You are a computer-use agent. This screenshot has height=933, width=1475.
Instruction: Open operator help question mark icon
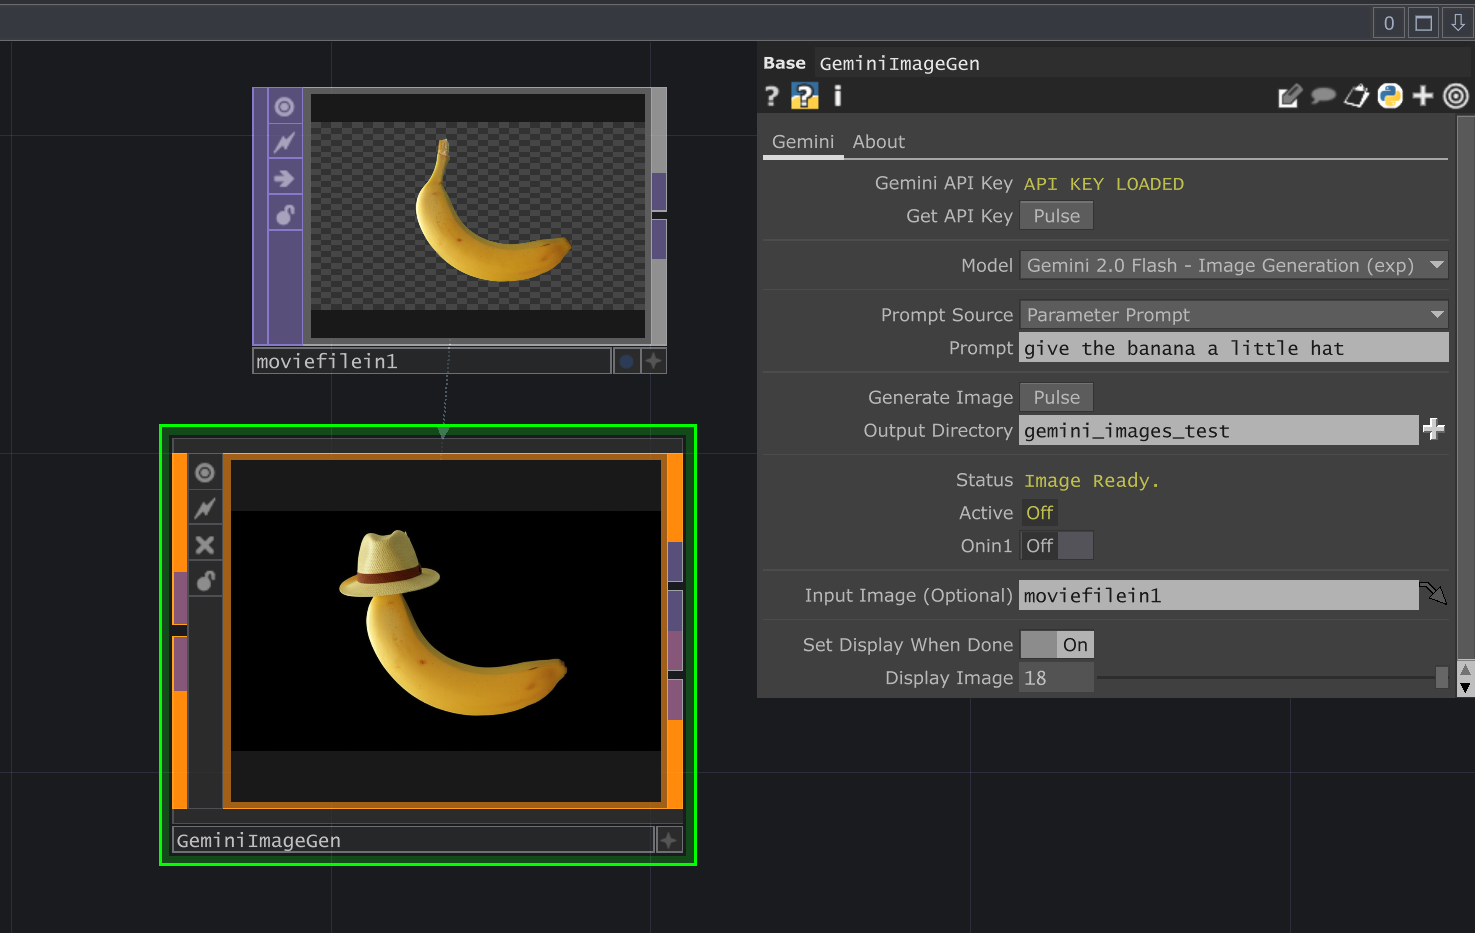pyautogui.click(x=771, y=96)
